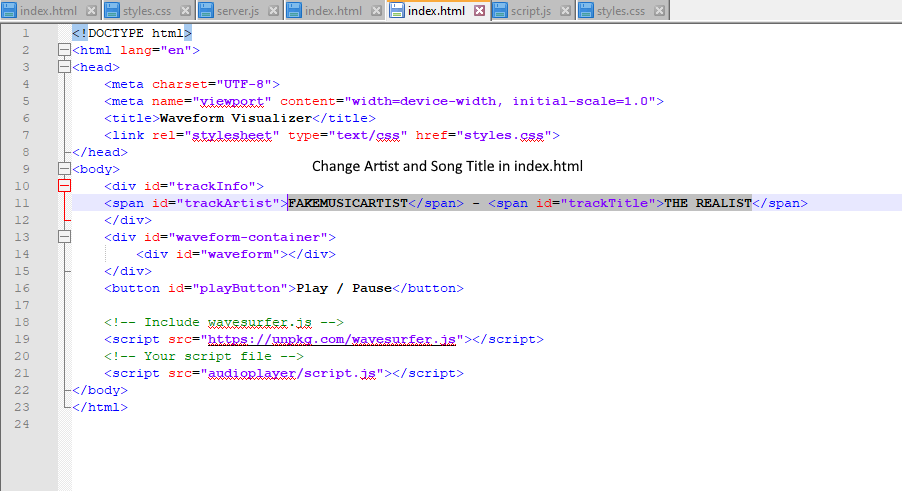Click the disk icon on the active index.html tab

(x=397, y=10)
